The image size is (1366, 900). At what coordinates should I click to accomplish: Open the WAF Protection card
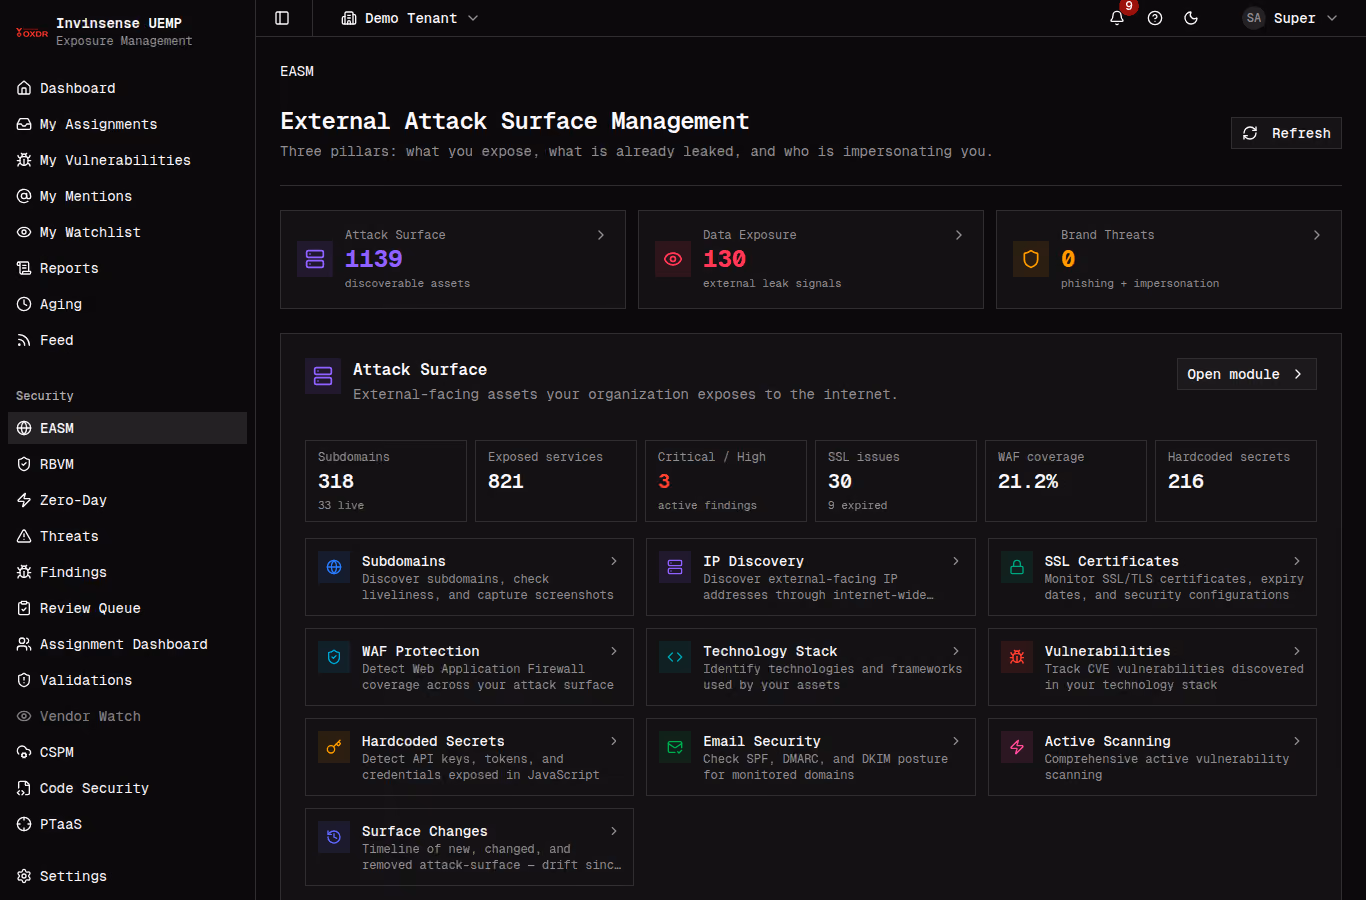click(469, 667)
